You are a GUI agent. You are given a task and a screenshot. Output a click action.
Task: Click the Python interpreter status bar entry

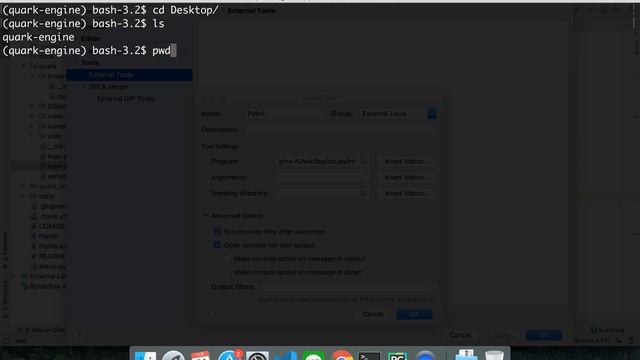(x=592, y=340)
